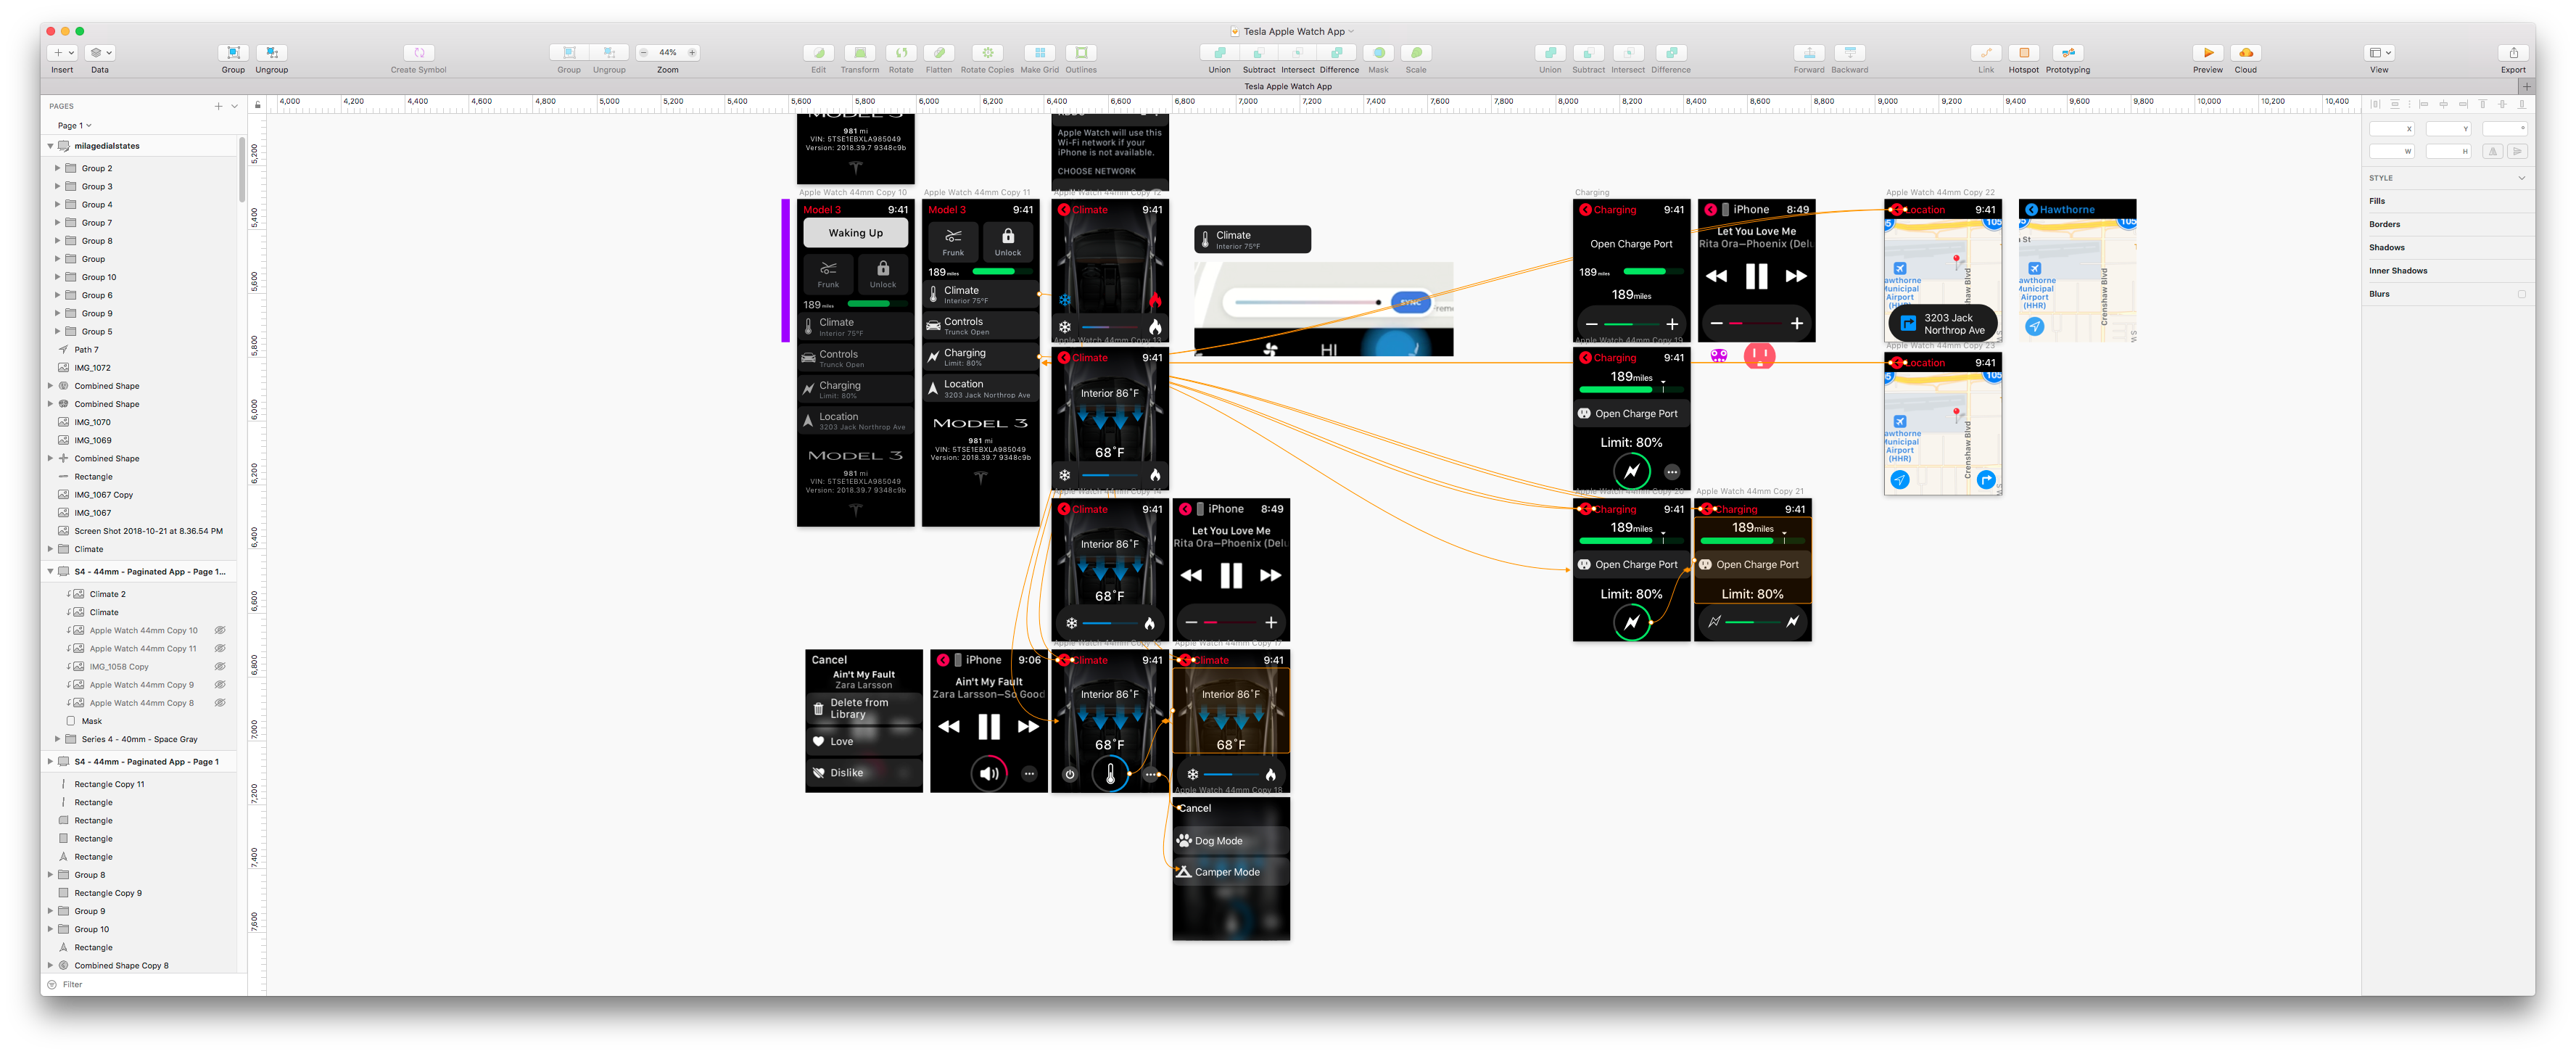
Task: Click the flip horizontal button
Action: click(x=2493, y=151)
